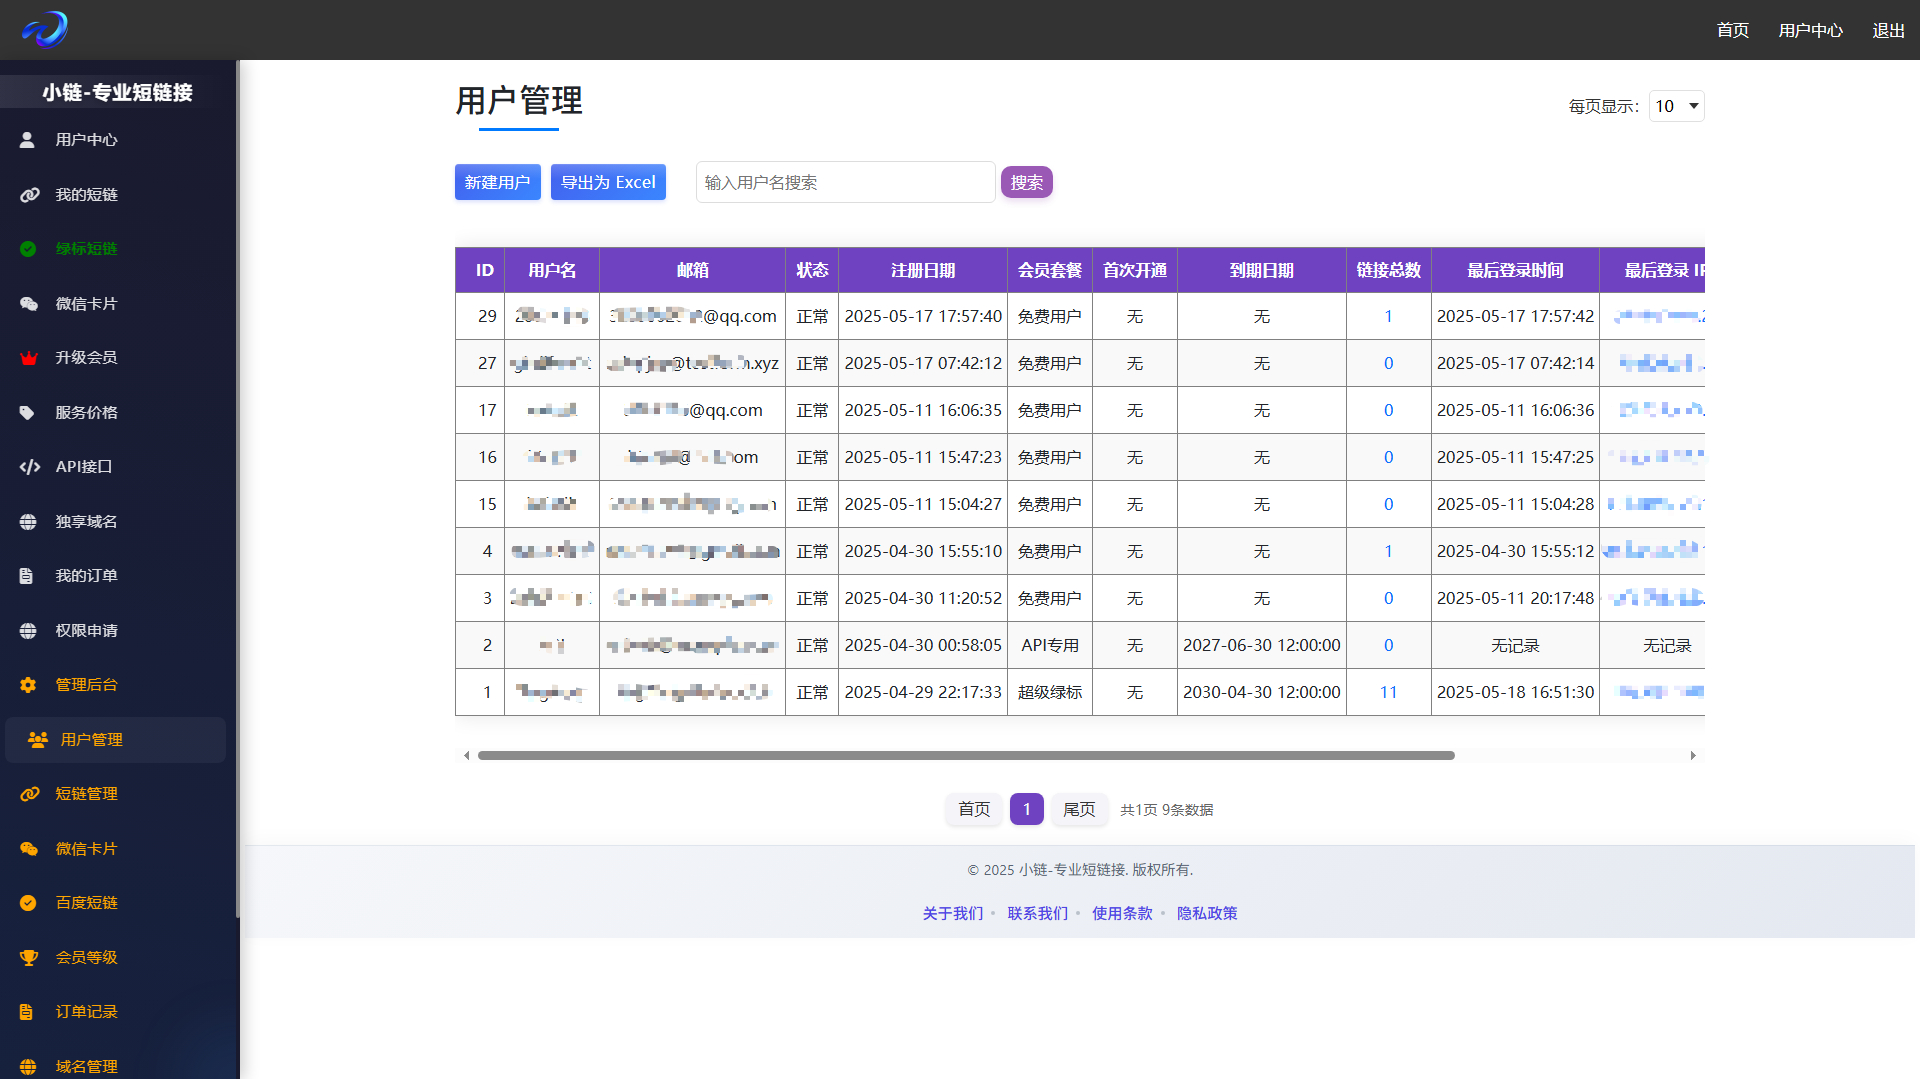Click the 导出为 Excel button
Viewport: 1920px width, 1079px height.
click(608, 182)
